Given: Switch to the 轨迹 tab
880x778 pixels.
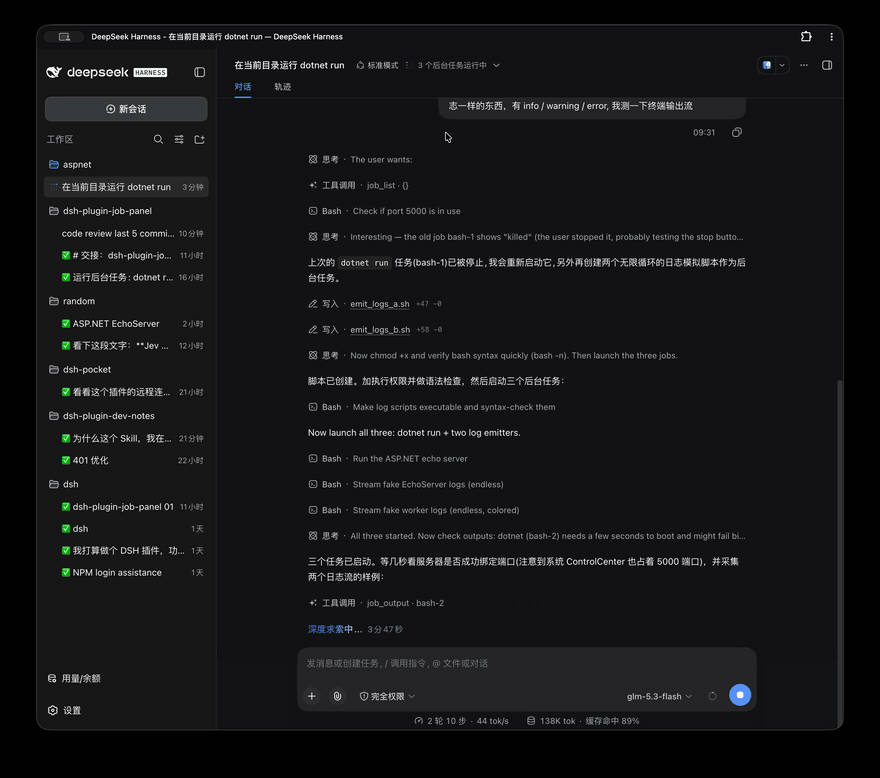Looking at the screenshot, I should point(282,86).
